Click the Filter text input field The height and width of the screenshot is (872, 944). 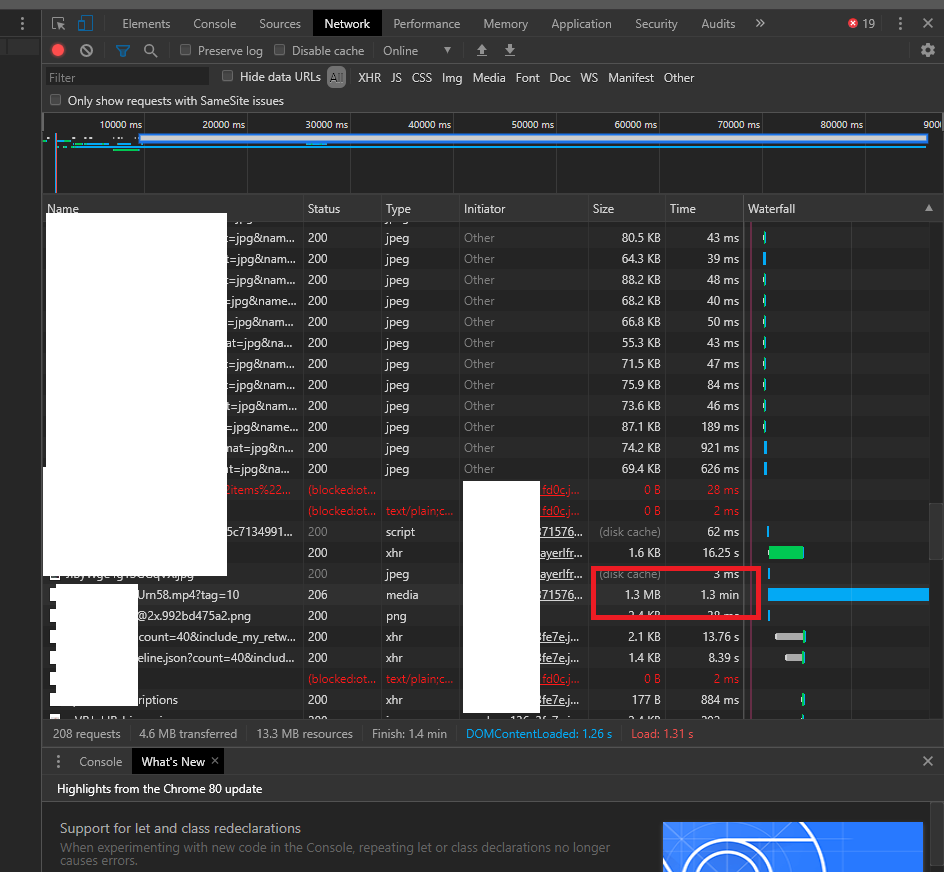[x=127, y=77]
